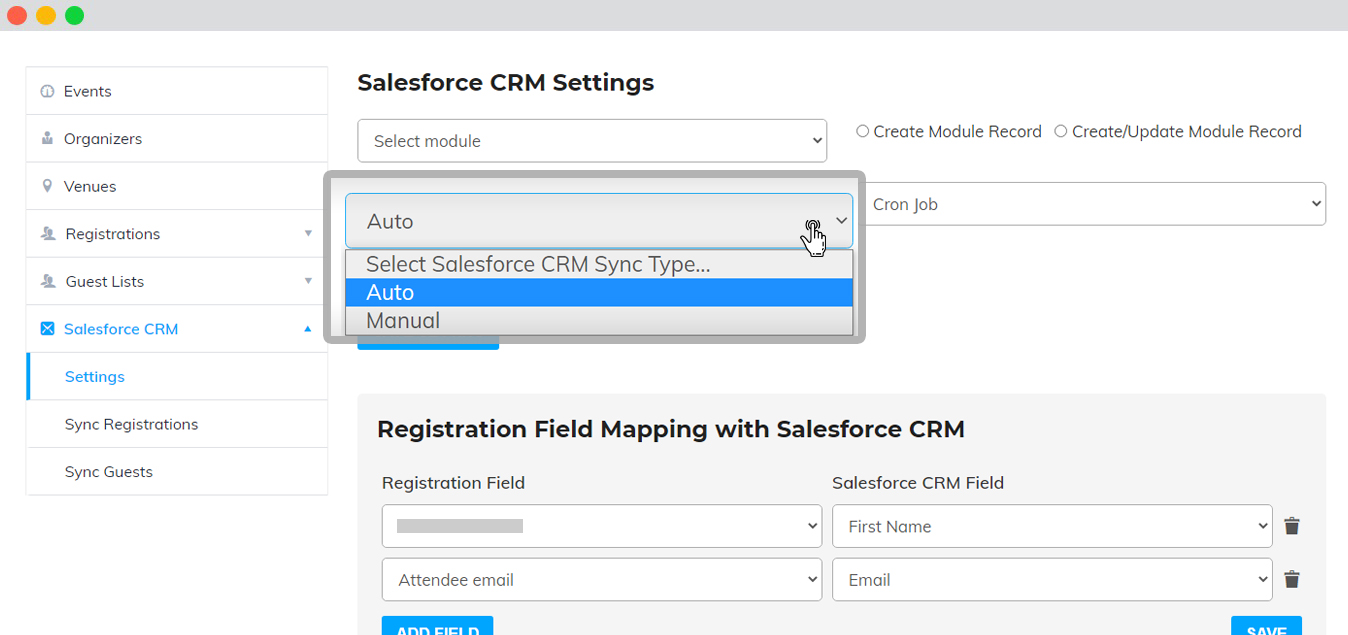Open the Email CRM field dropdown
The image size is (1348, 635).
(x=1052, y=579)
